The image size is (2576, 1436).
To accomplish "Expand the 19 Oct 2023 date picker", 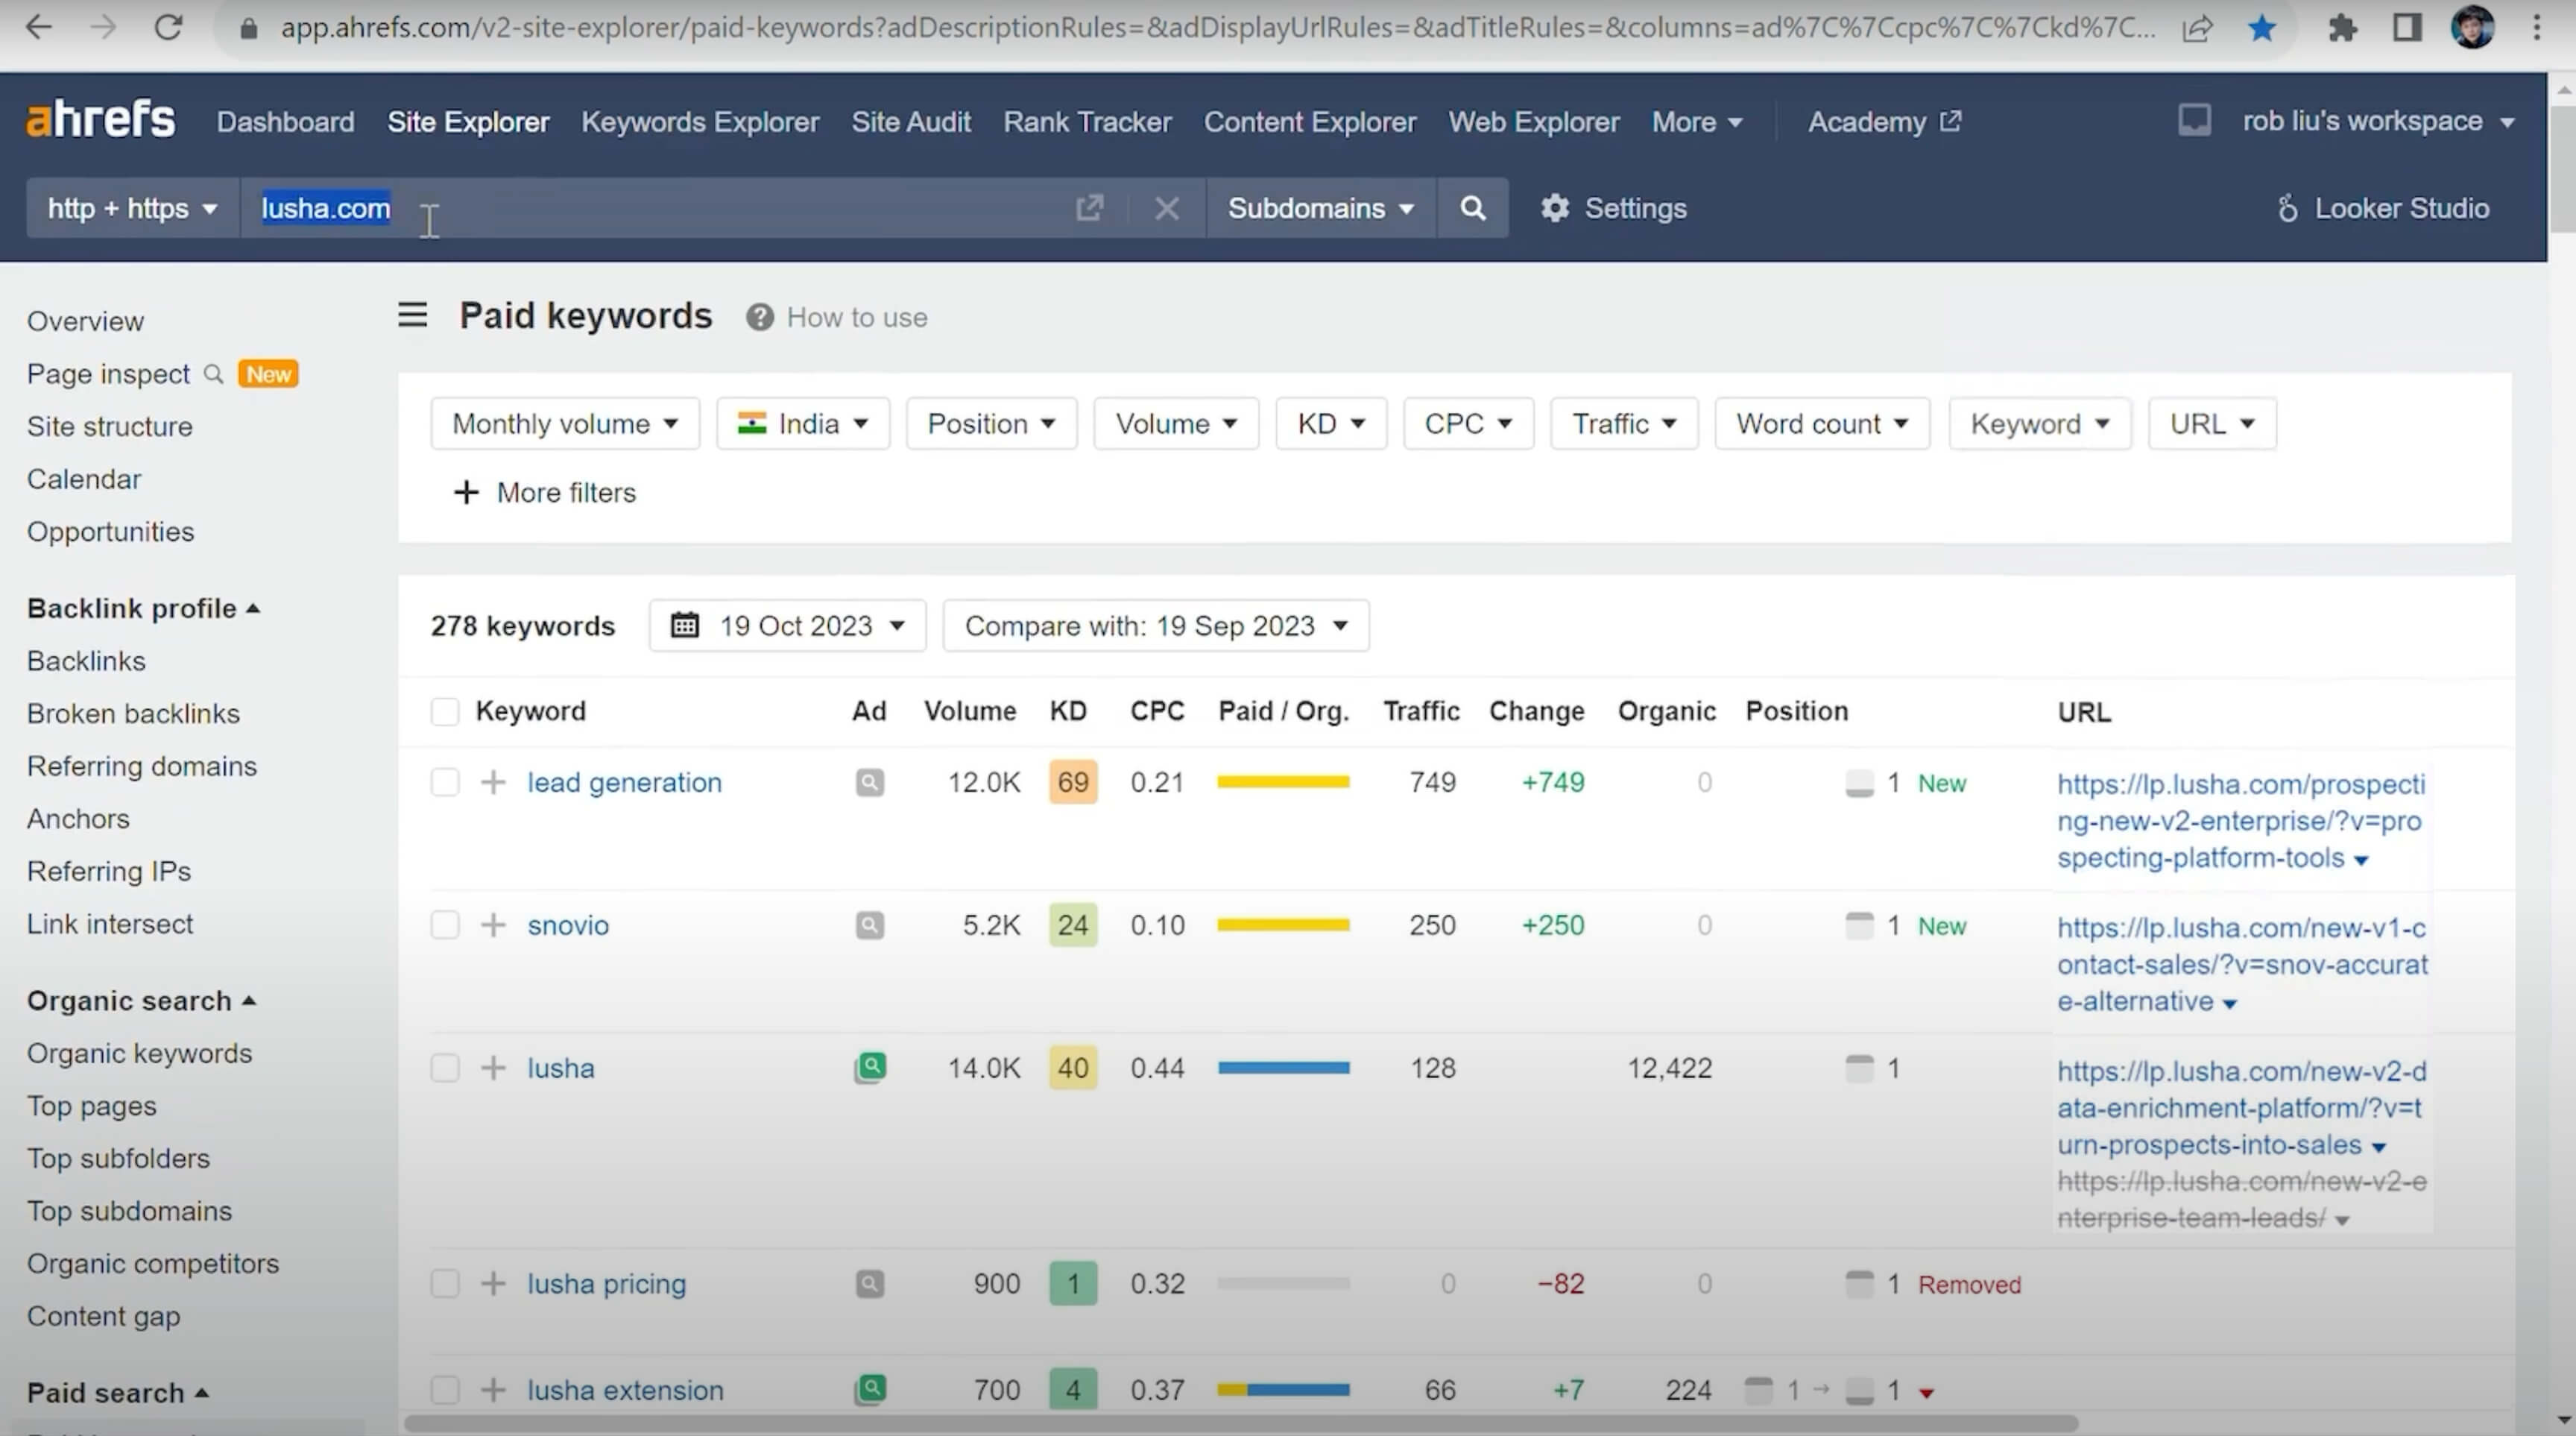I will coord(787,626).
